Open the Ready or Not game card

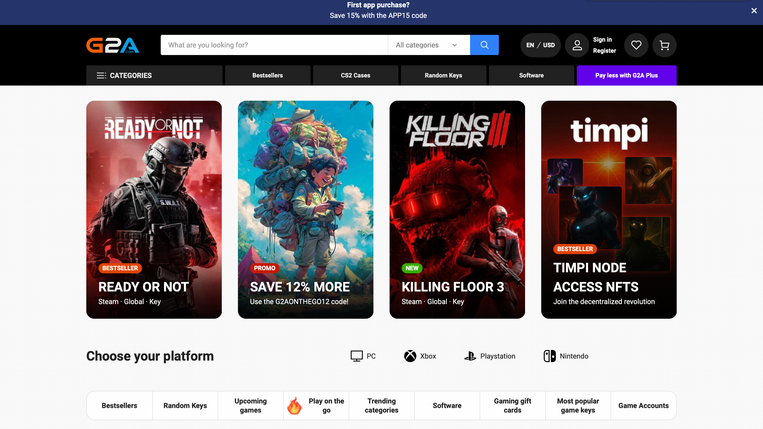(x=154, y=210)
